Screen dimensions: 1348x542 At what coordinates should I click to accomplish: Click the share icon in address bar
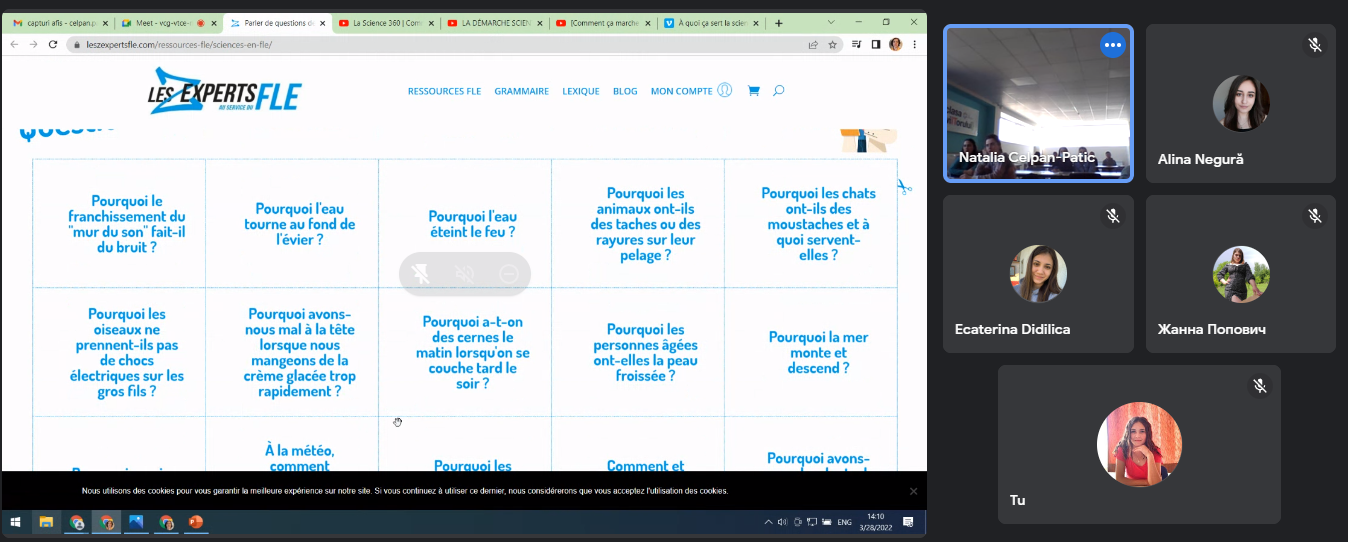pyautogui.click(x=813, y=44)
